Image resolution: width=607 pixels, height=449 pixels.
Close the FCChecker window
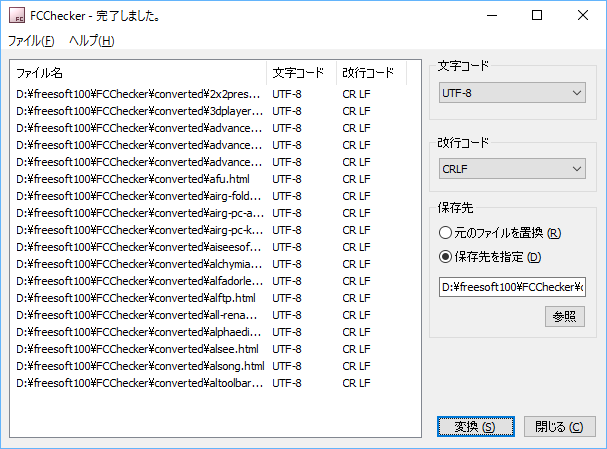pyautogui.click(x=583, y=15)
